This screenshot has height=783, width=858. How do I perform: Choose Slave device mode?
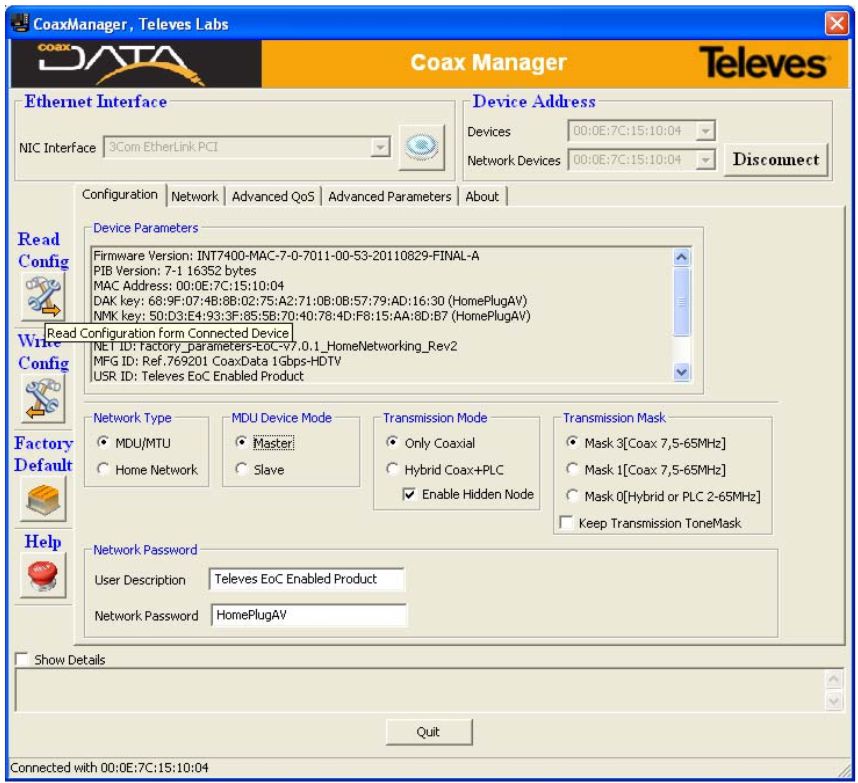241,469
